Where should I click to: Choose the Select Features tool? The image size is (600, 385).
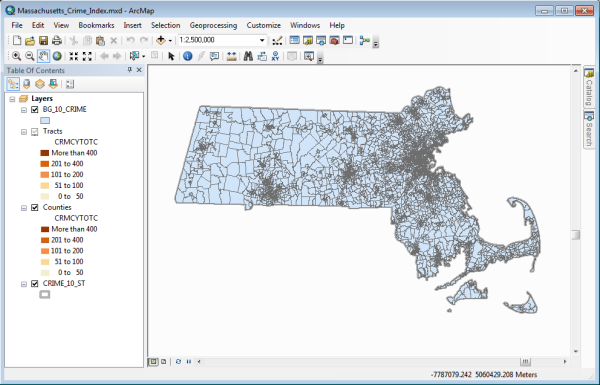[x=134, y=56]
